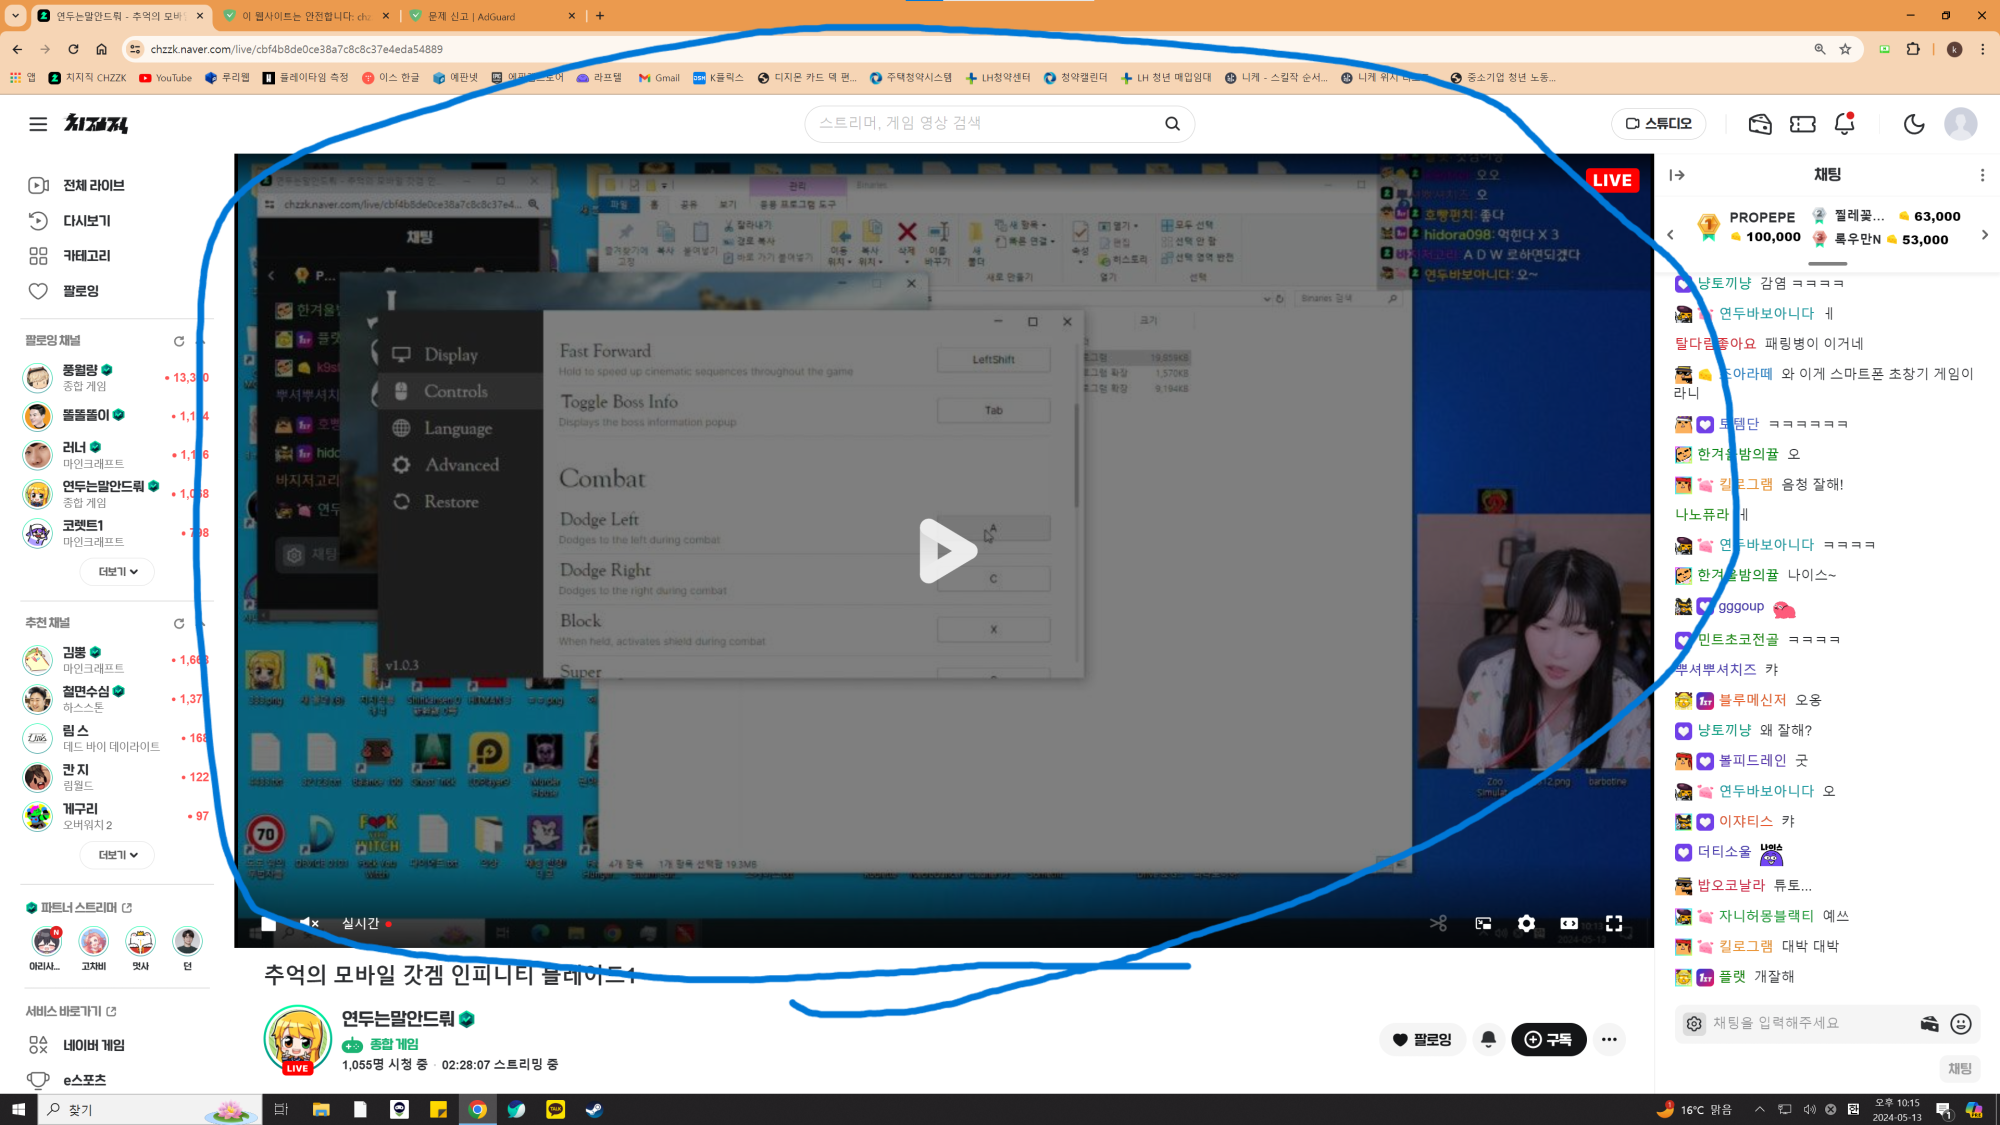
Task: Click the 구독 subscribe button
Action: (x=1548, y=1040)
